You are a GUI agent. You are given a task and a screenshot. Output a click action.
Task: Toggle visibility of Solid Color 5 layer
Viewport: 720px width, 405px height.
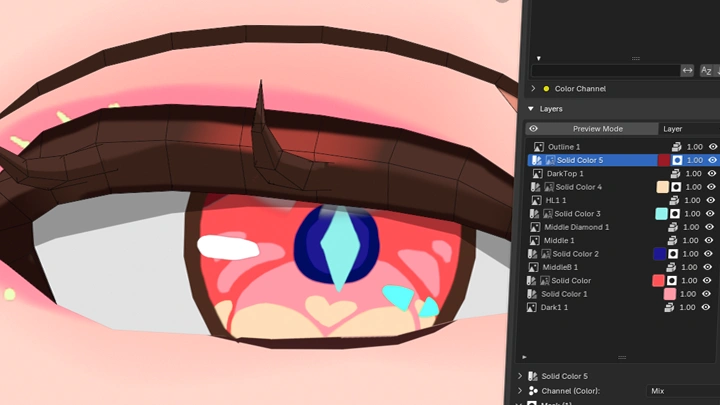(x=712, y=160)
